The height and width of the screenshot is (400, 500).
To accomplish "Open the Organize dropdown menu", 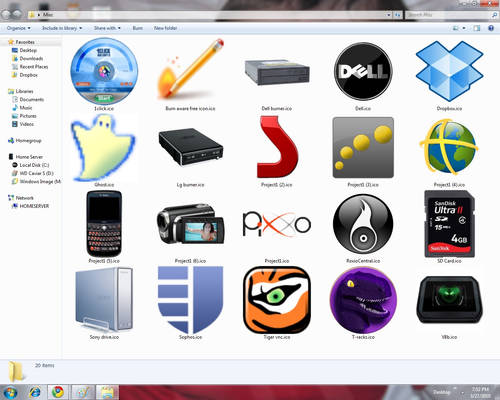I will pos(19,28).
